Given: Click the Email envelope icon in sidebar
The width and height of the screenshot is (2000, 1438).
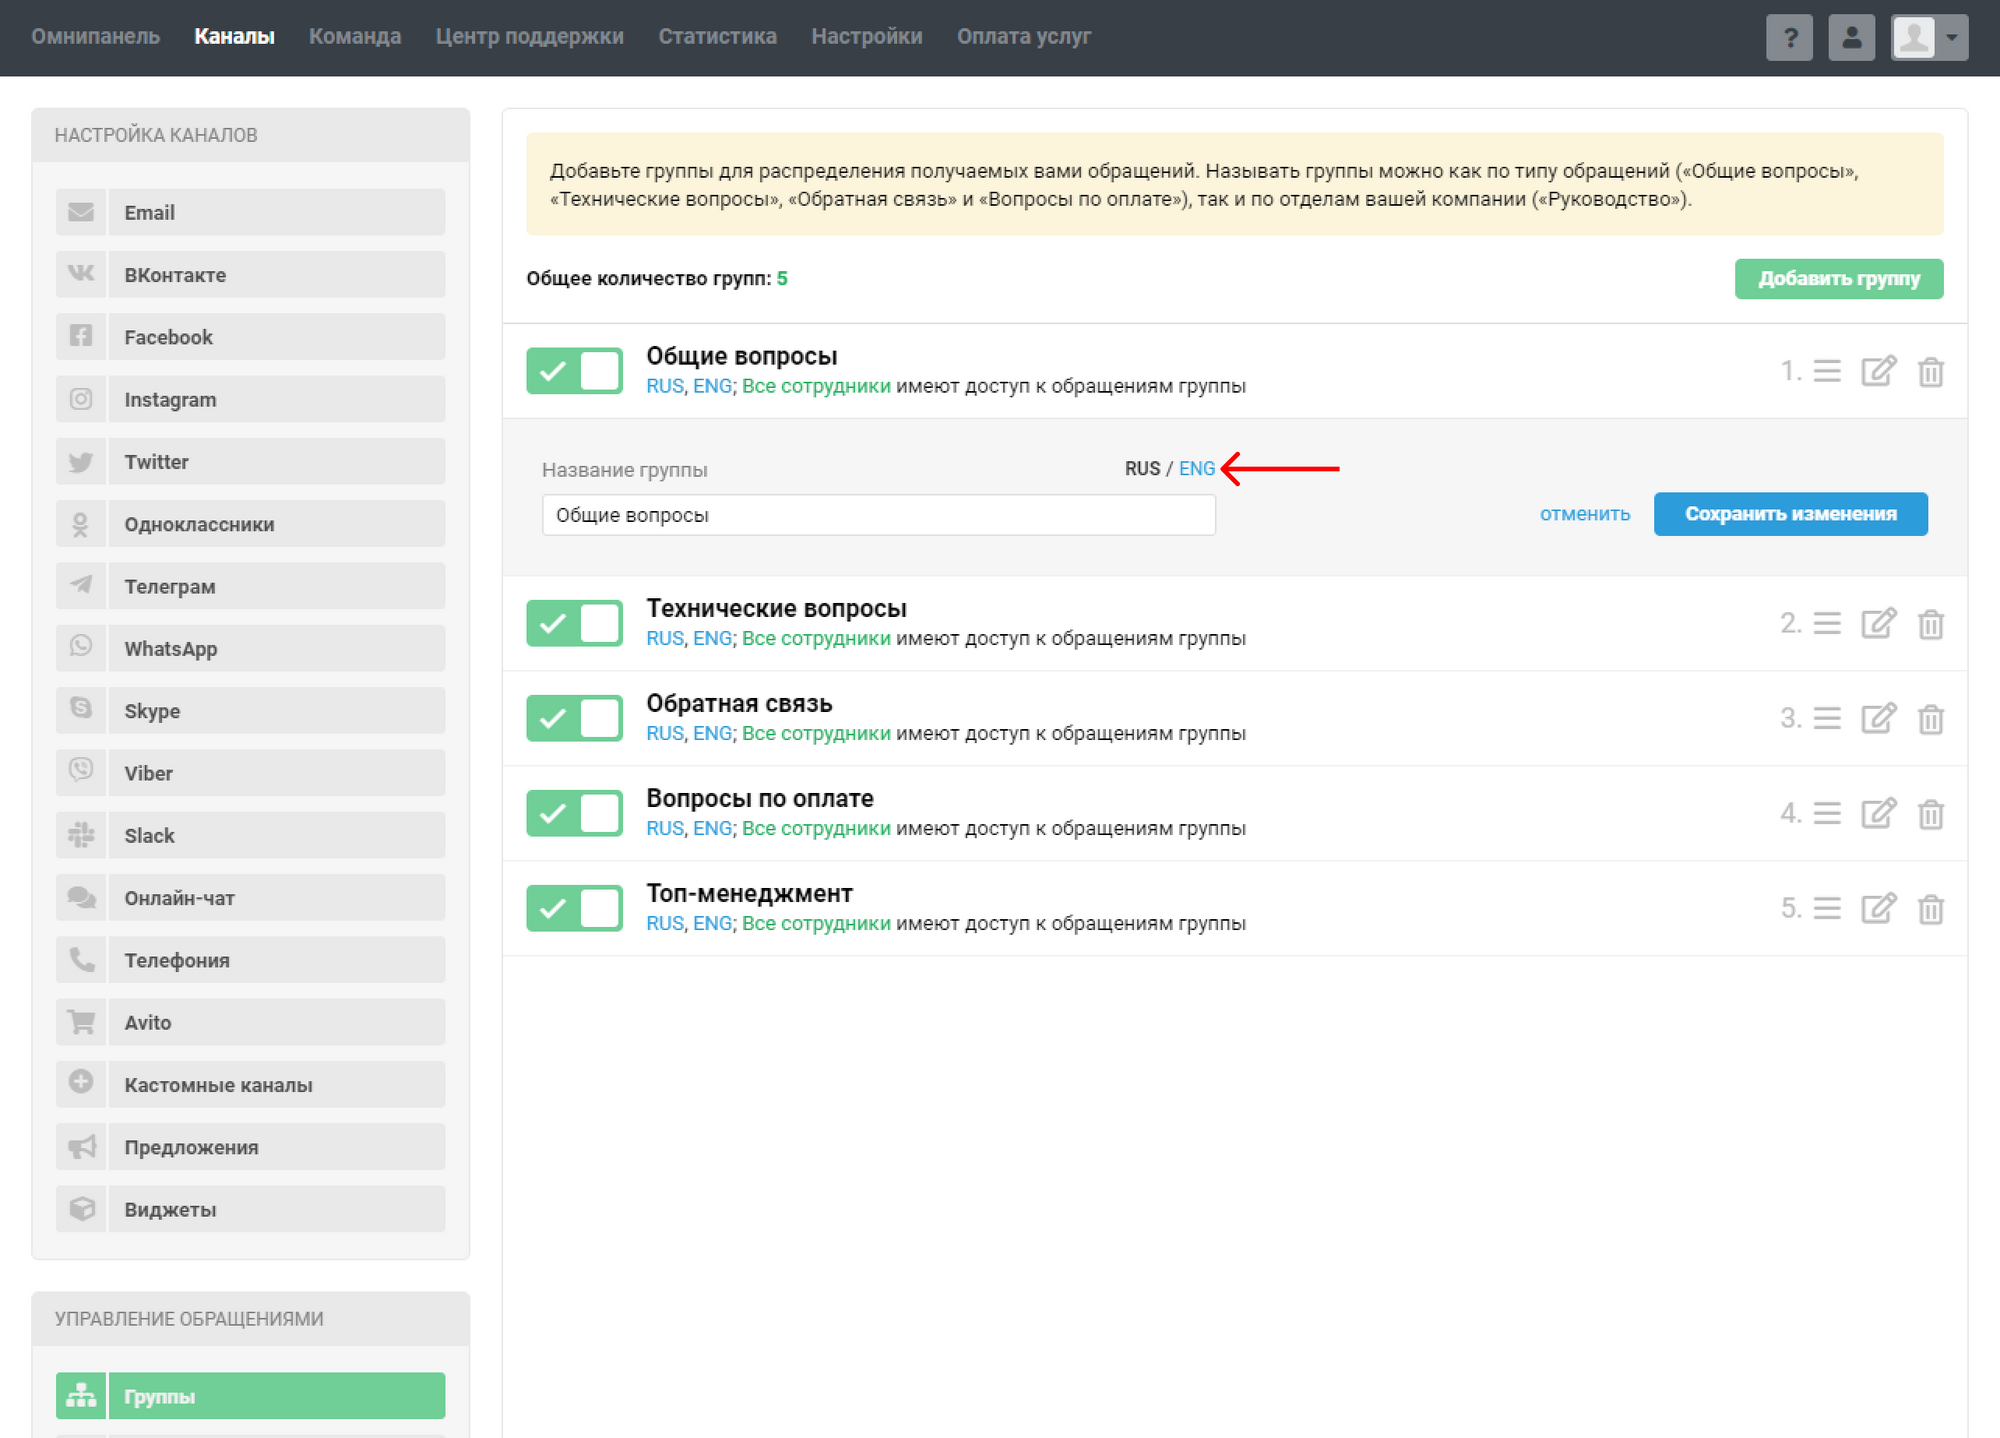Looking at the screenshot, I should coord(81,212).
